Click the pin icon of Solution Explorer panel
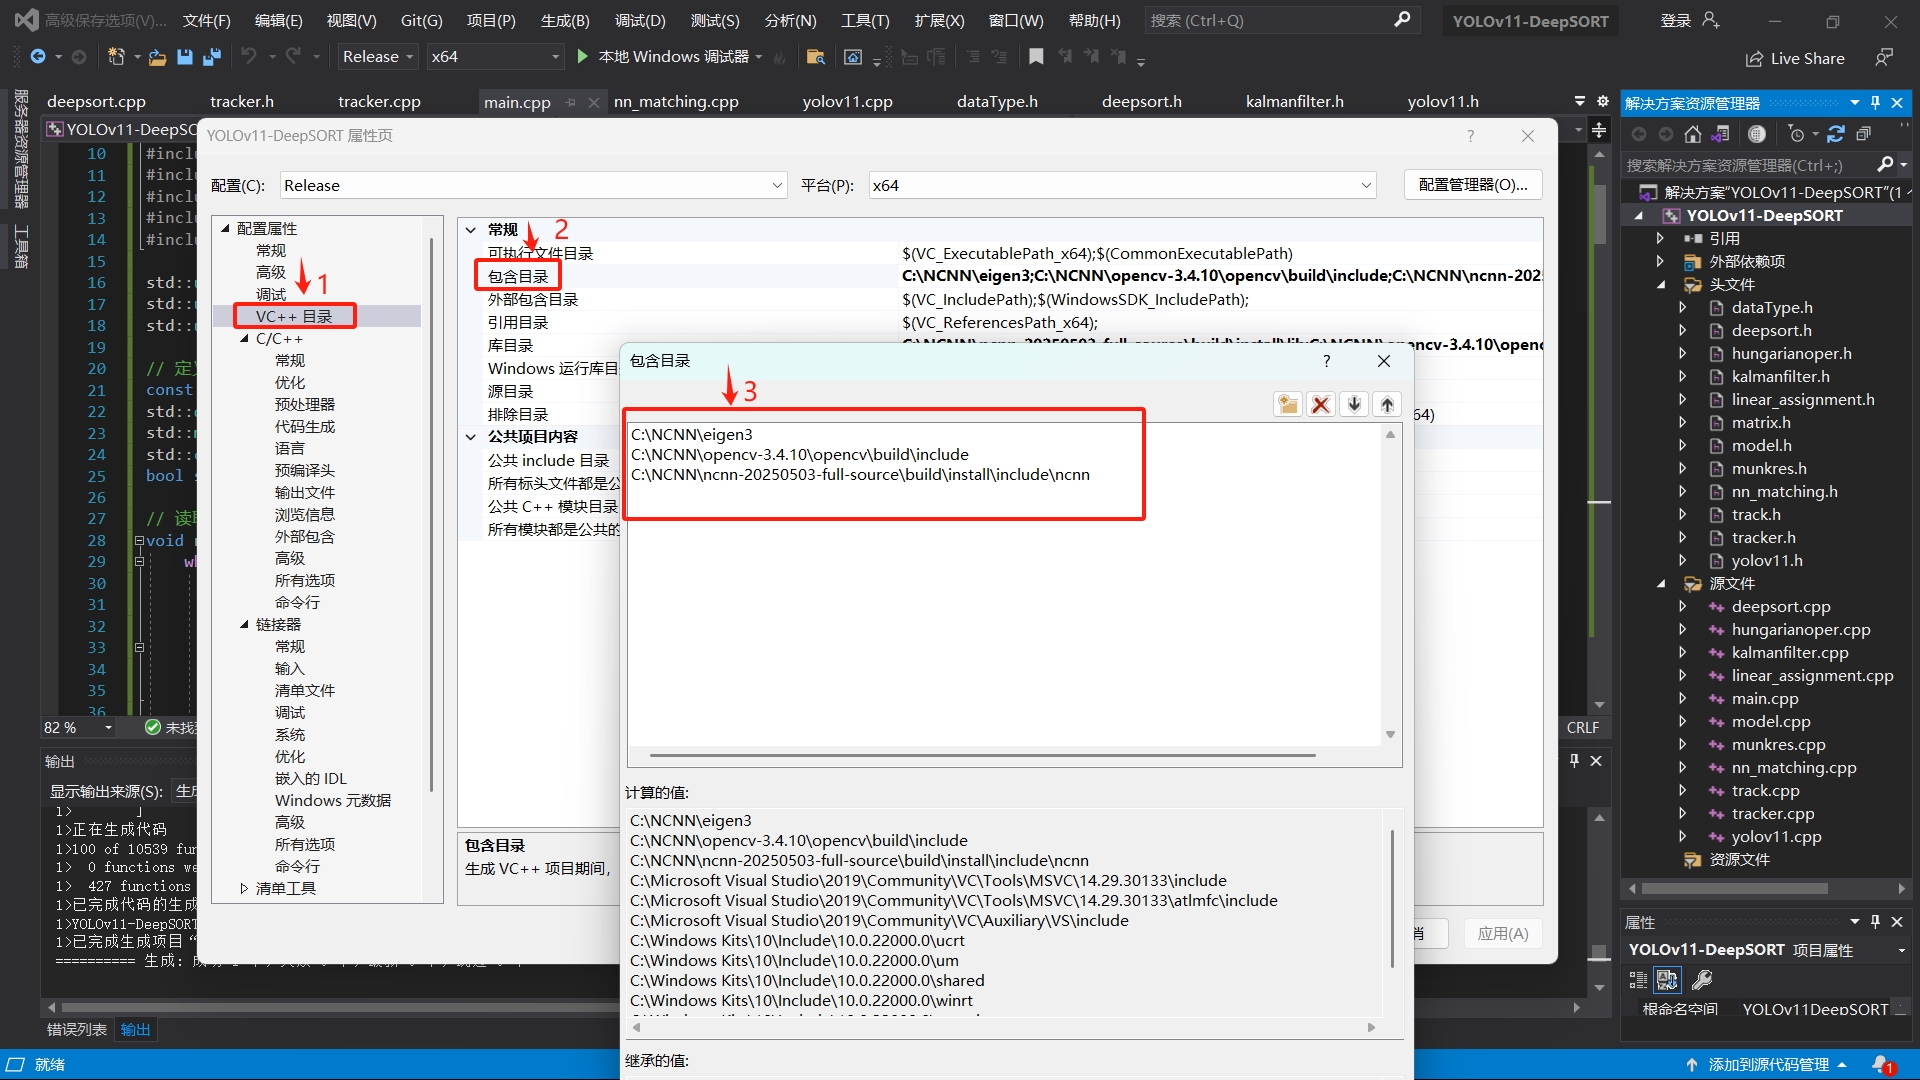This screenshot has width=1920, height=1080. (1875, 103)
